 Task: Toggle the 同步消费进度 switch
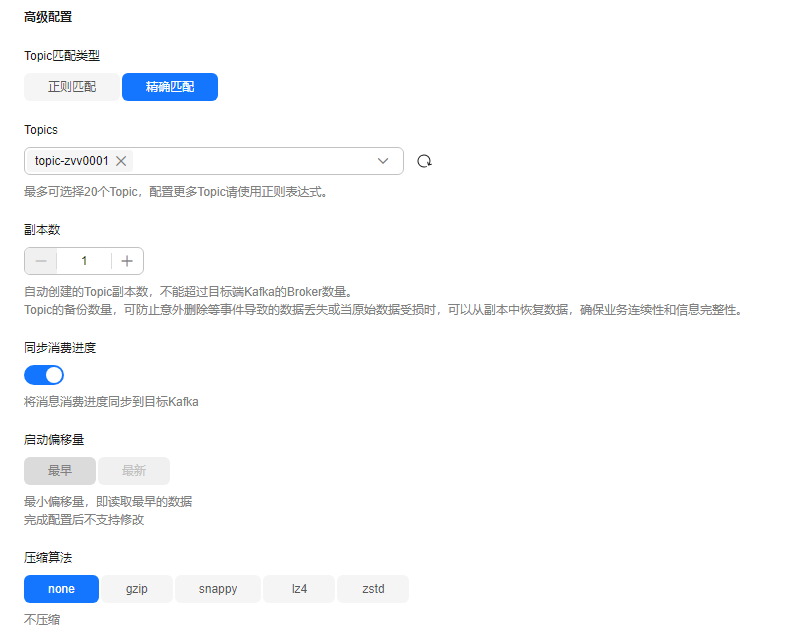(x=44, y=375)
